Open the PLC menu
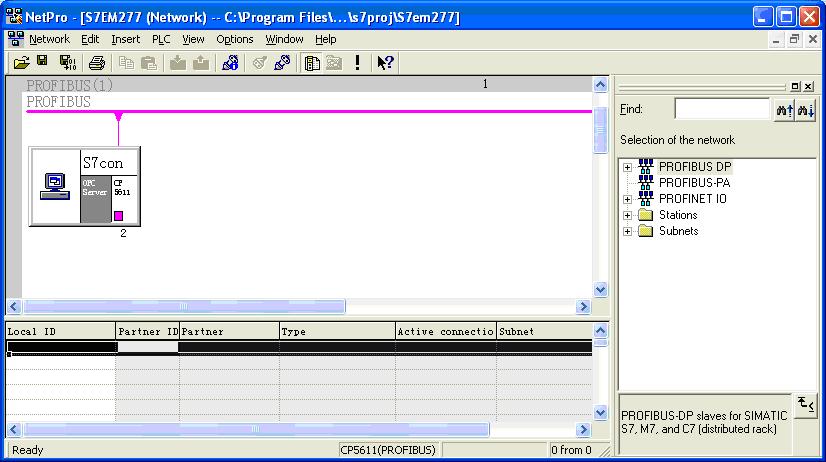Screen dimensions: 826x462 (x=161, y=39)
